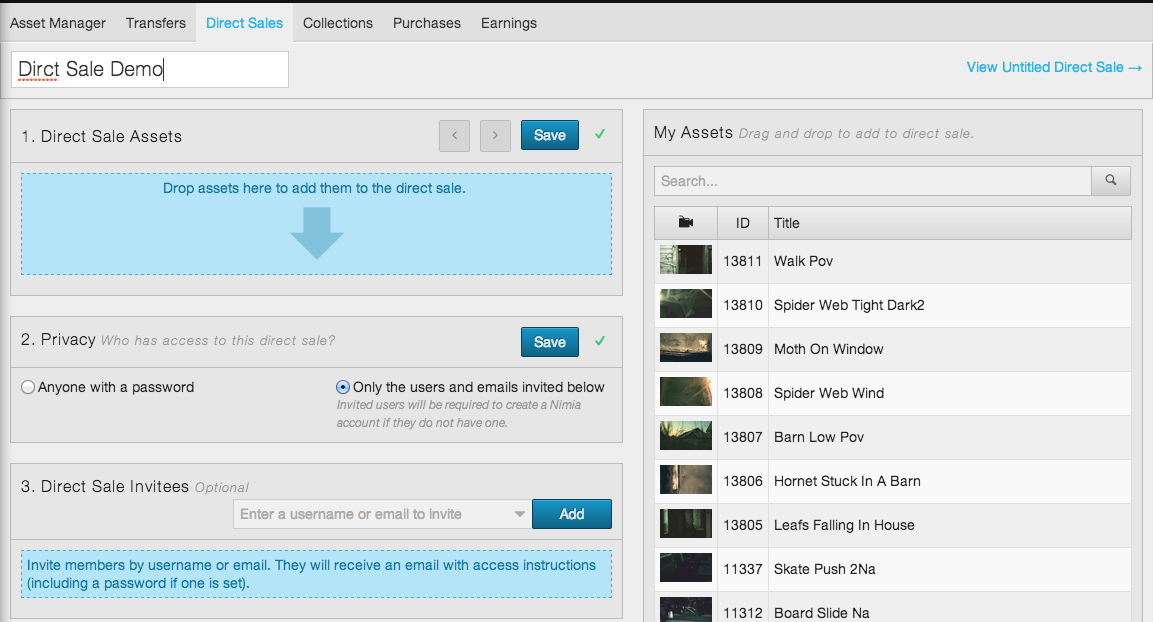Screen dimensions: 1153x622
Task: Click the My Assets search box
Action: coord(872,181)
